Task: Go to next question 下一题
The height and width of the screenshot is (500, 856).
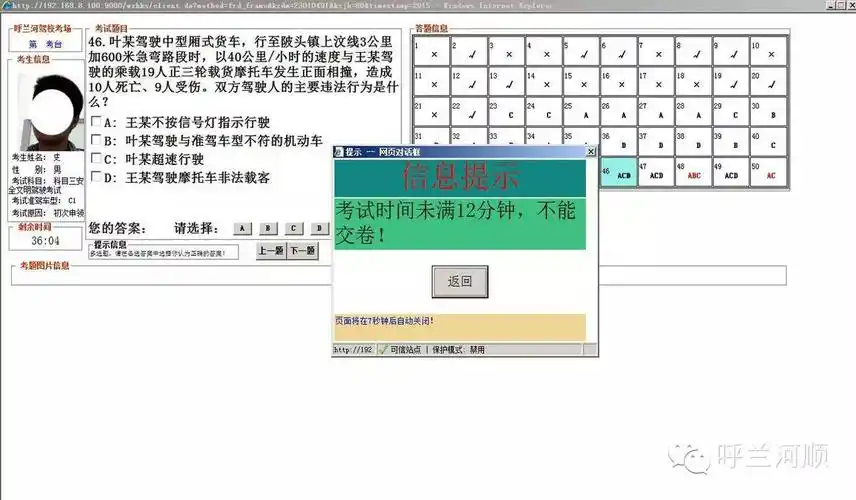Action: pos(302,251)
